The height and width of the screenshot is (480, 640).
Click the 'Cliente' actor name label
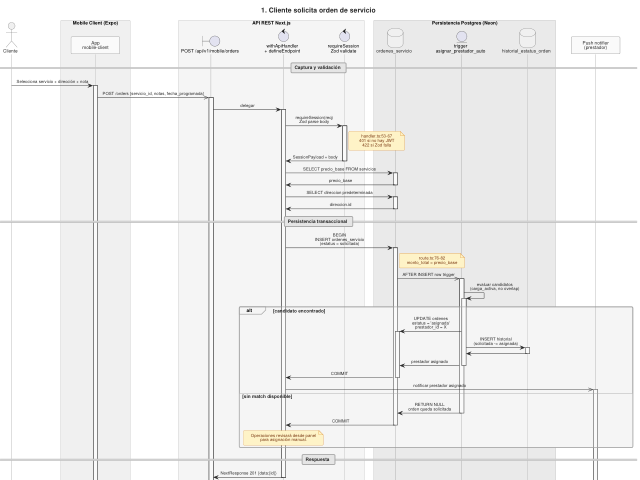[10, 51]
